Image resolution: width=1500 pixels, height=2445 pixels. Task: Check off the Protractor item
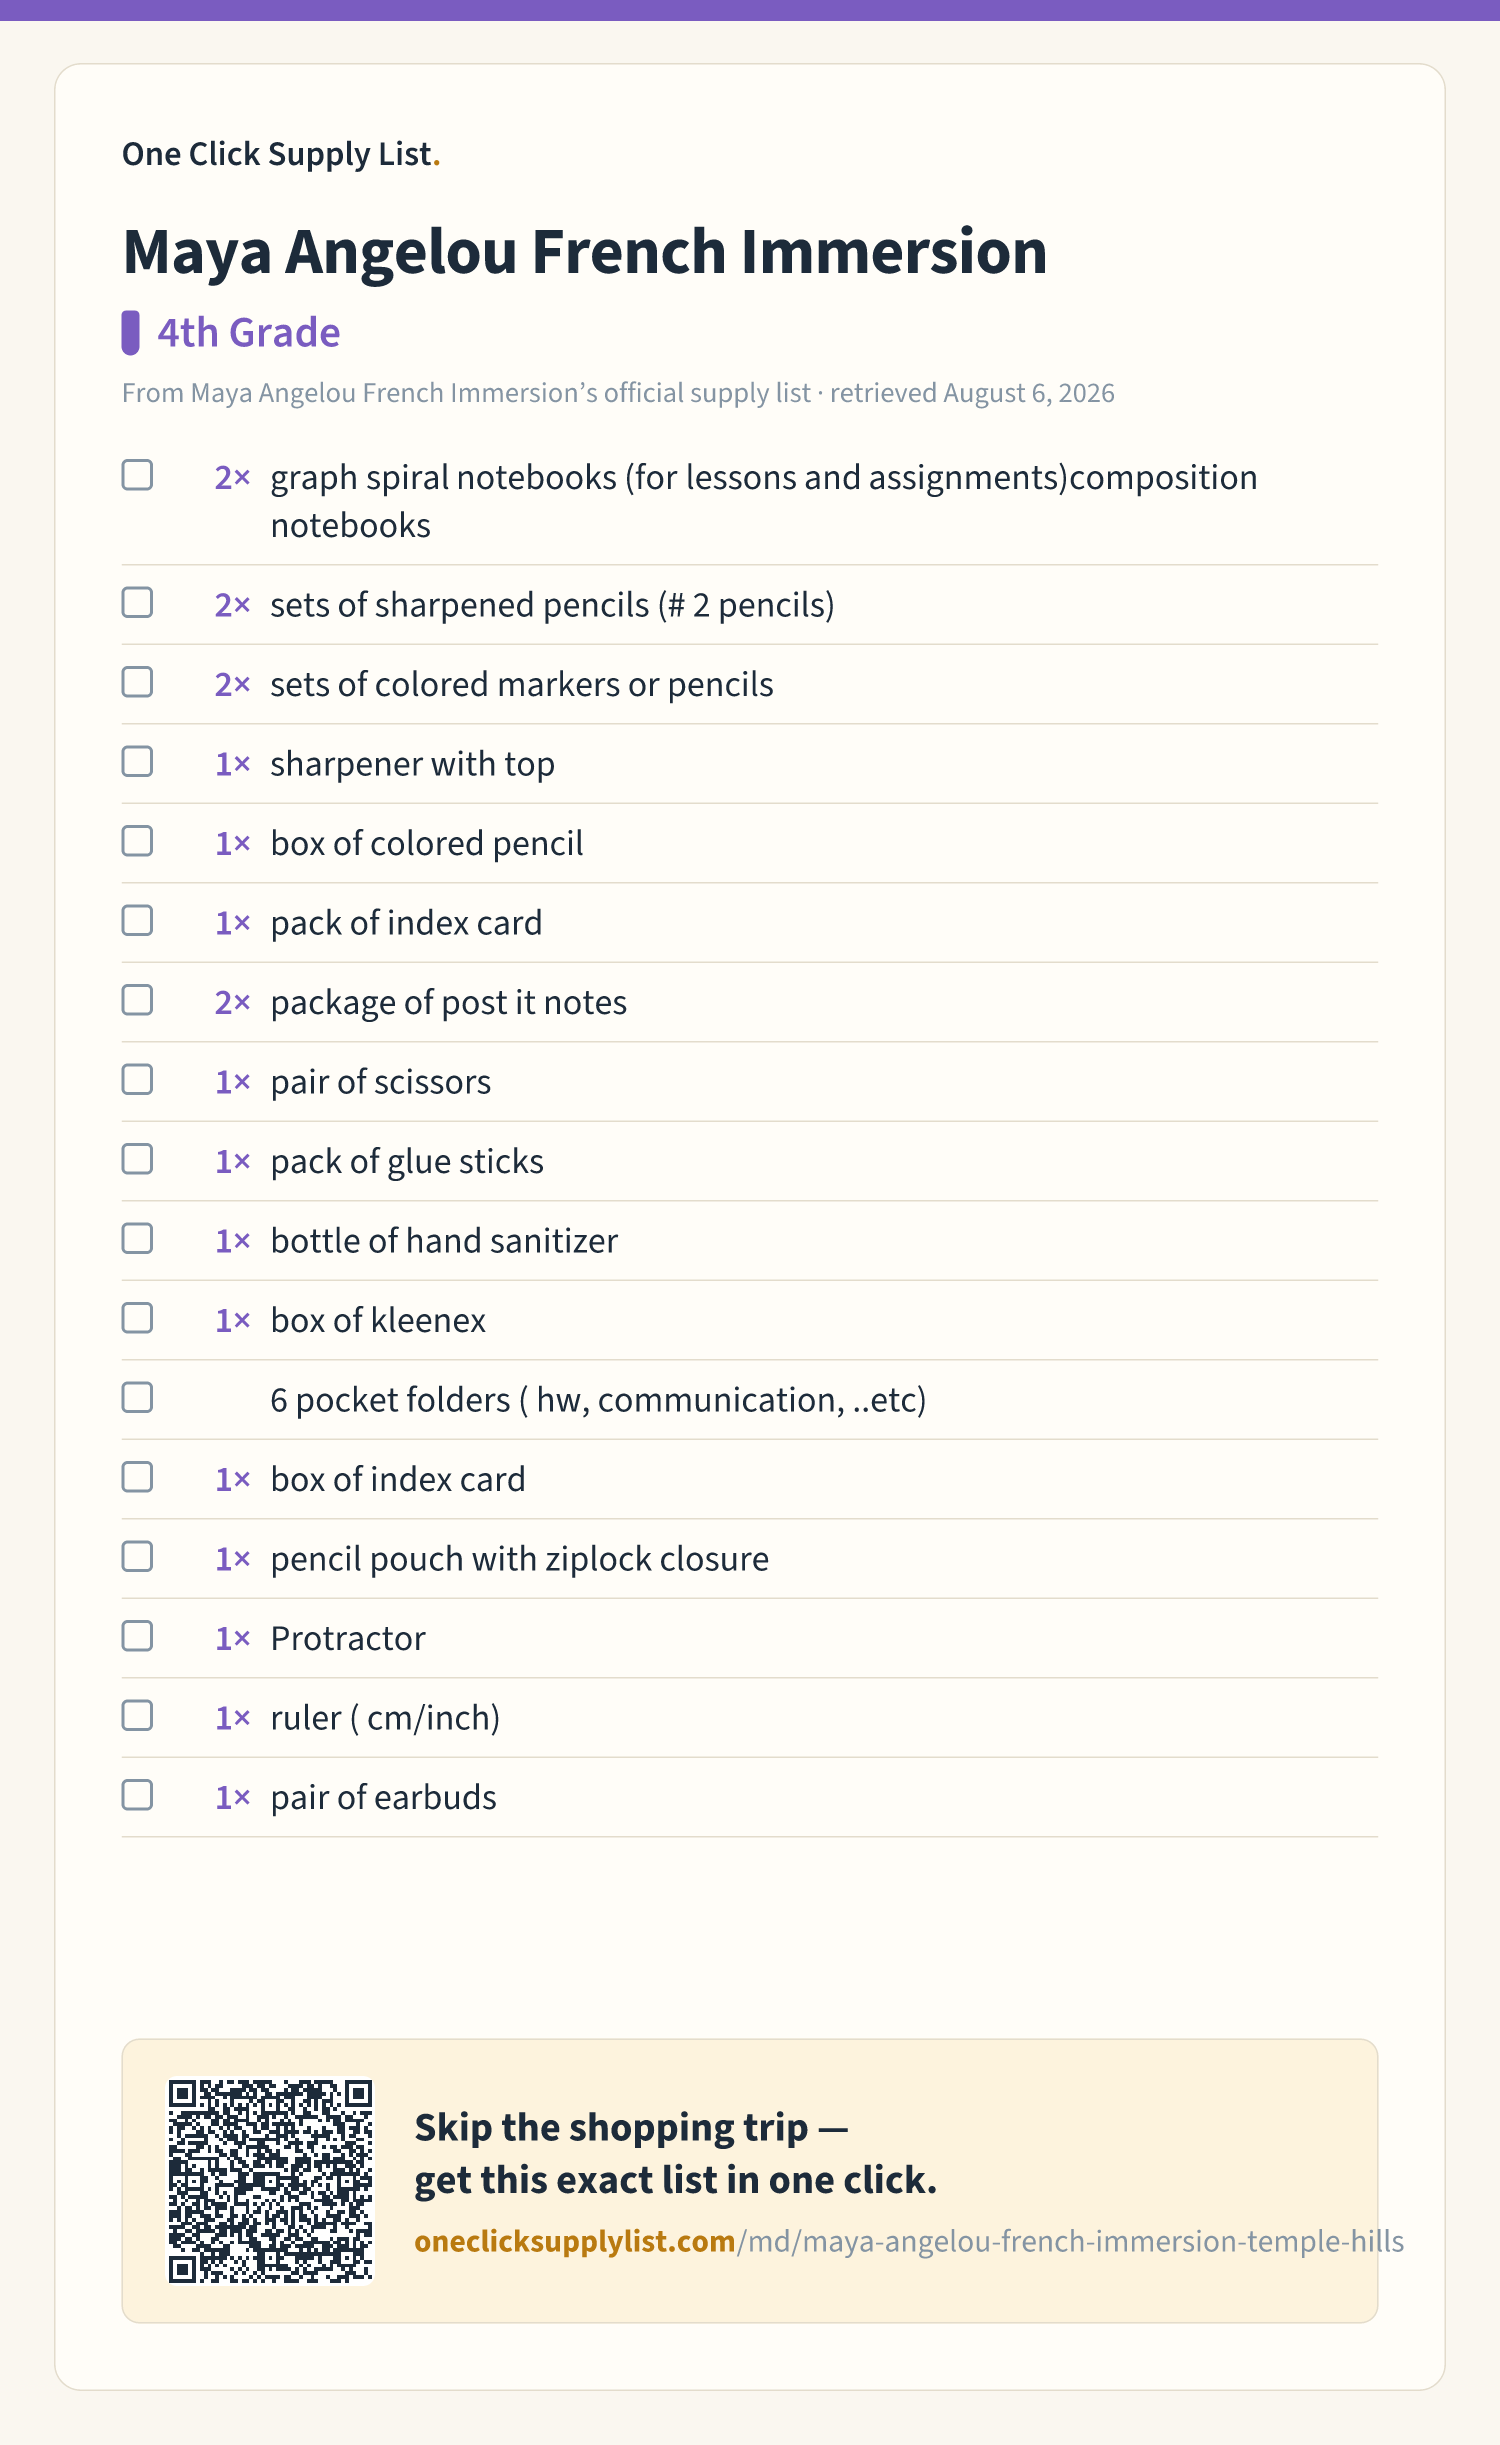click(137, 1636)
